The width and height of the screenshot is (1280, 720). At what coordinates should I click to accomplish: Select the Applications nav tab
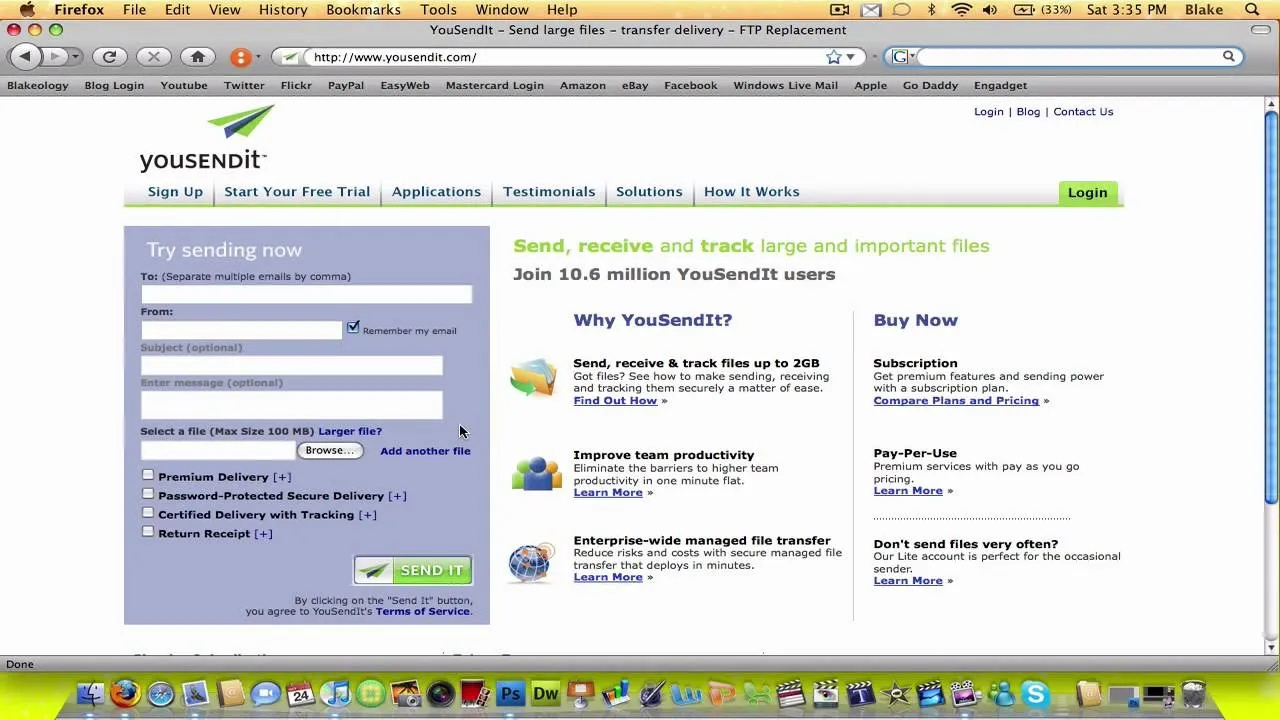436,192
